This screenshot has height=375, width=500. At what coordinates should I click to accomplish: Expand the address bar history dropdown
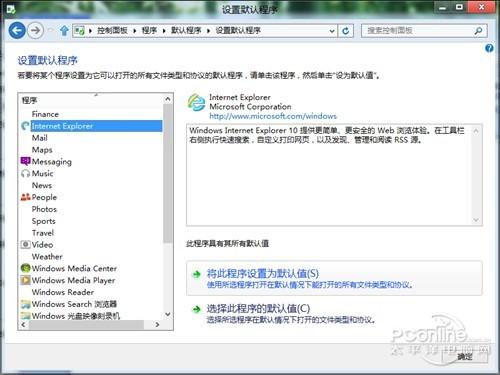tap(332, 31)
